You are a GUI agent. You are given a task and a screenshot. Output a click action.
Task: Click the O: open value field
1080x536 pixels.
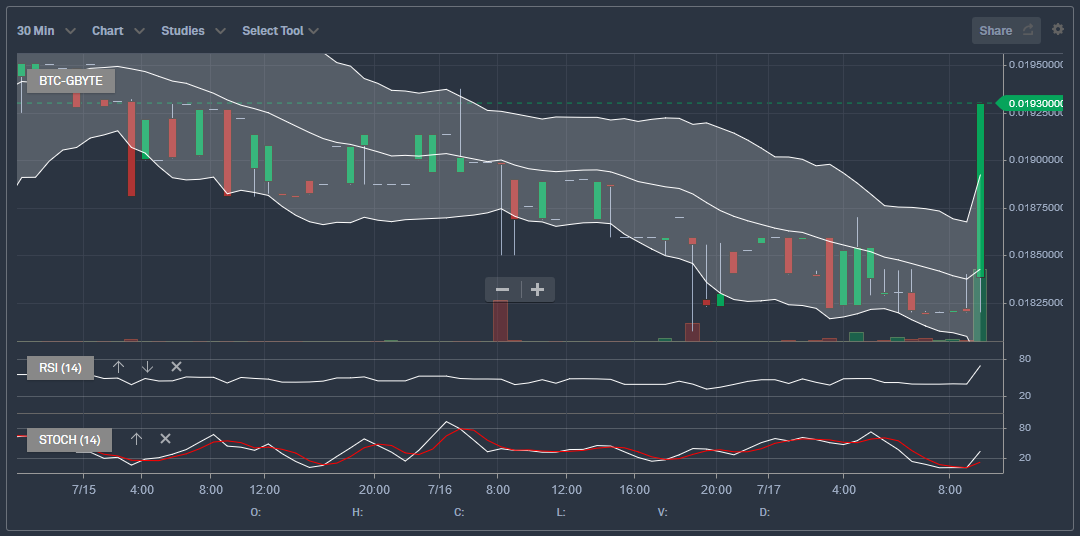pos(256,513)
